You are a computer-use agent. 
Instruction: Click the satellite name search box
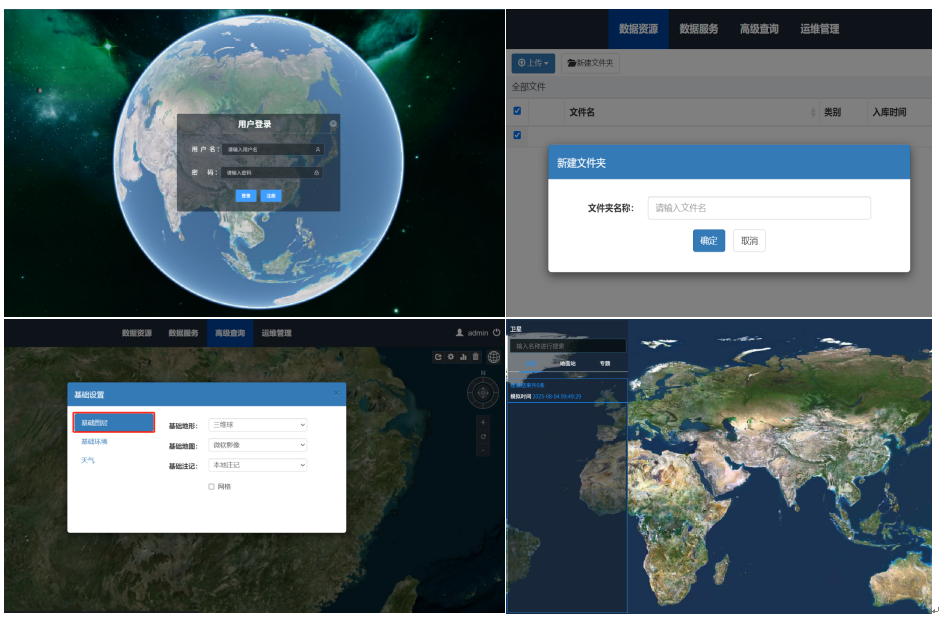(x=567, y=346)
